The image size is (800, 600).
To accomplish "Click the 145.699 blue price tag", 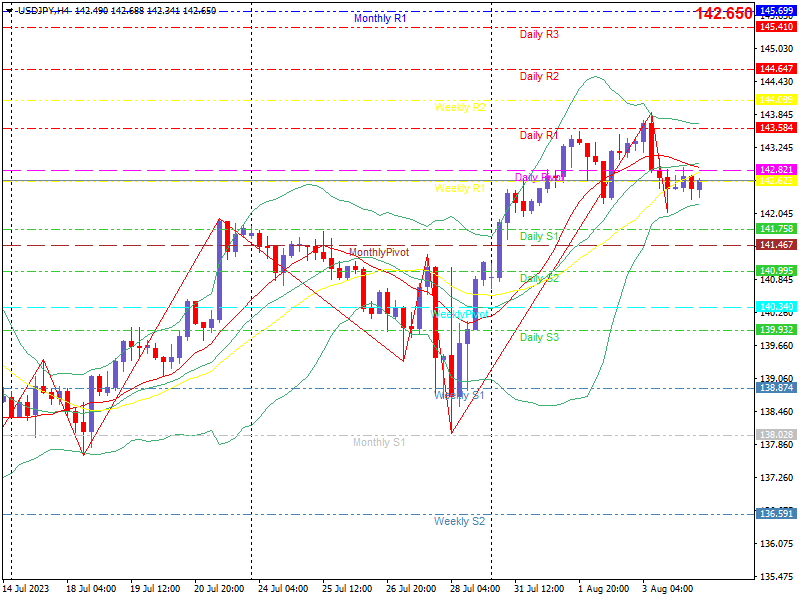I will pyautogui.click(x=777, y=11).
